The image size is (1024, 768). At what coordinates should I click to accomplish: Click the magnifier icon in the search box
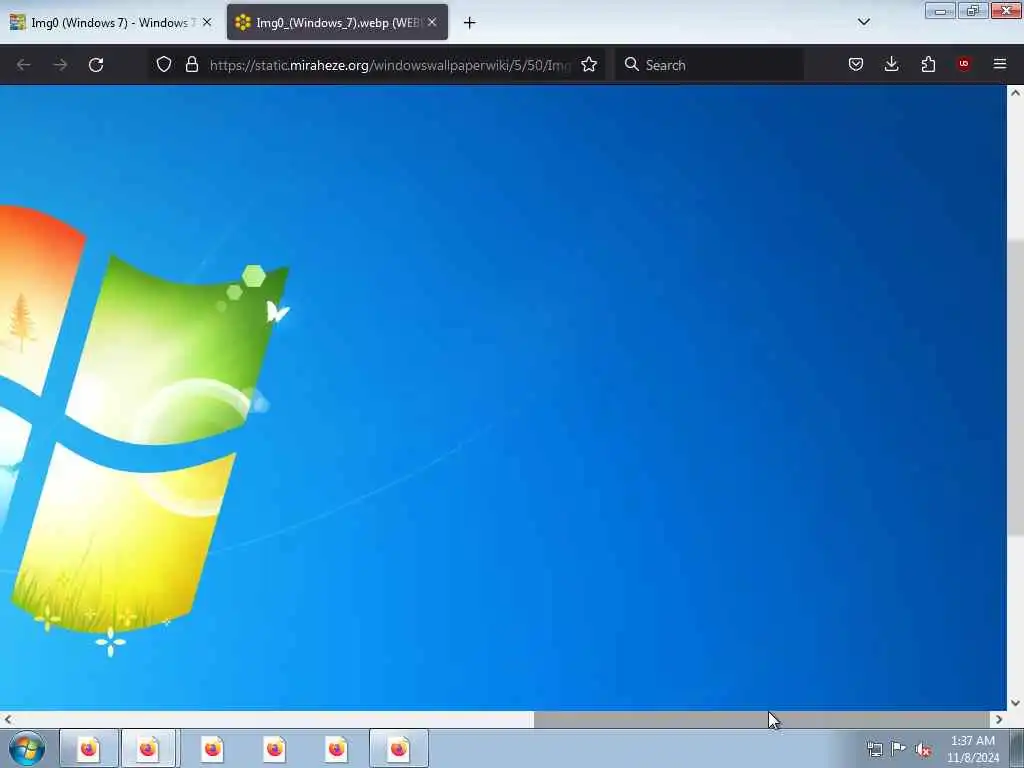[632, 64]
